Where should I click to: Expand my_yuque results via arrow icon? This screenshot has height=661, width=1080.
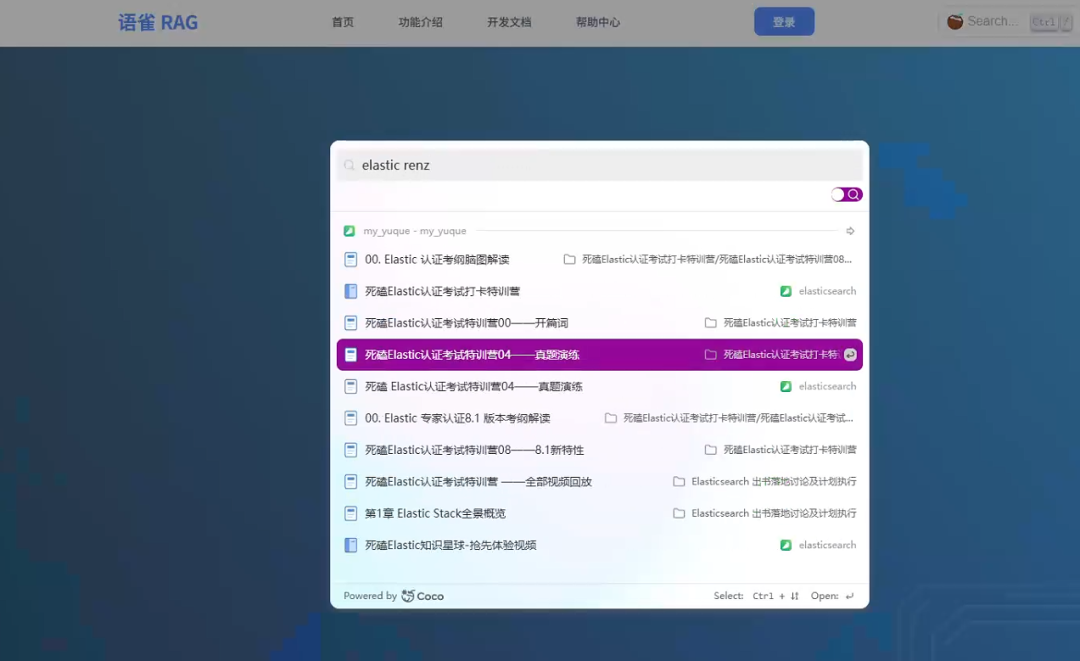[851, 231]
